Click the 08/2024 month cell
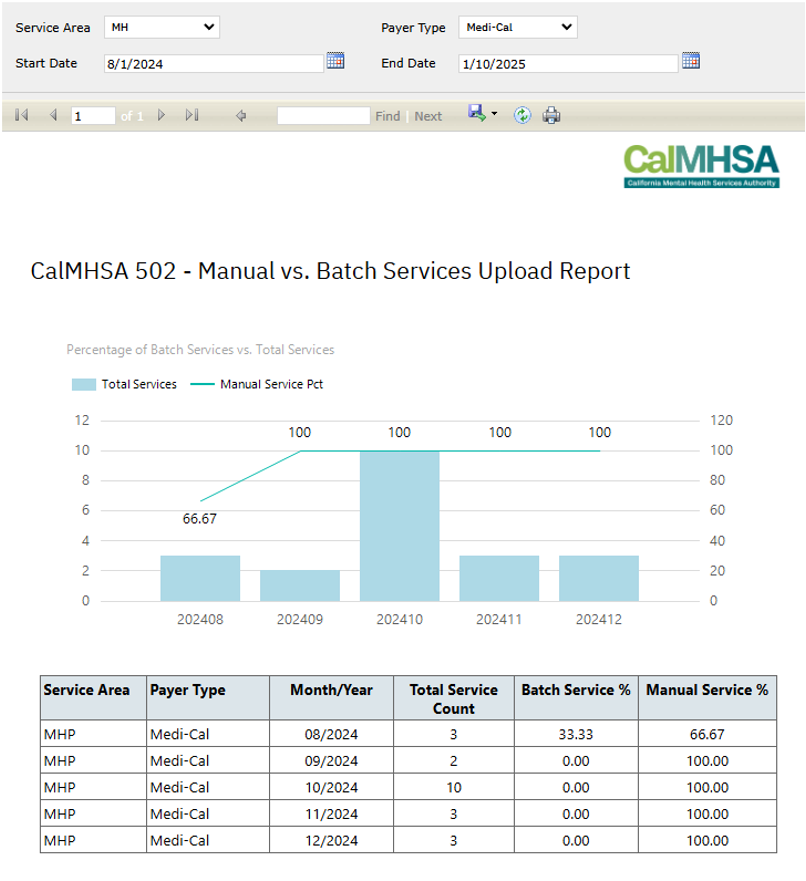The image size is (806, 881). point(331,734)
